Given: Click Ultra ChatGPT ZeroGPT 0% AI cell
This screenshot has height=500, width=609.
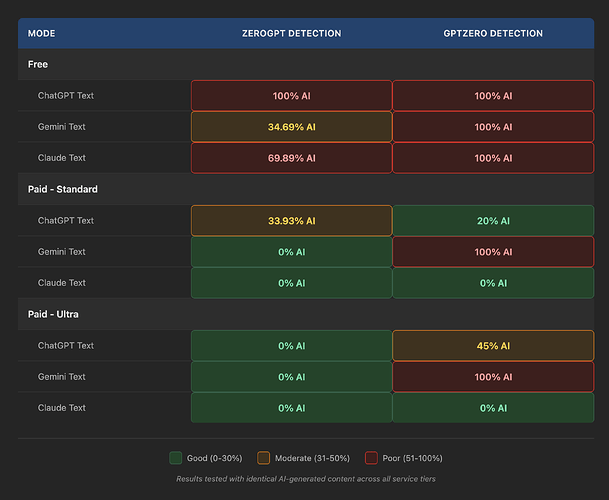Looking at the screenshot, I should tap(291, 345).
